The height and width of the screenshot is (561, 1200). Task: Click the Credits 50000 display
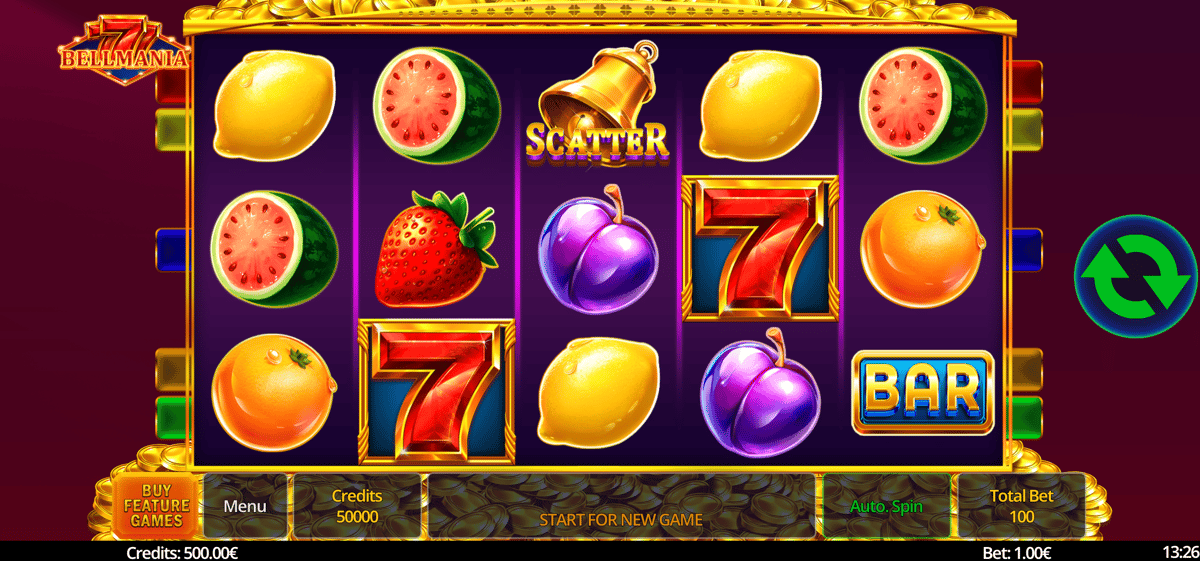357,506
